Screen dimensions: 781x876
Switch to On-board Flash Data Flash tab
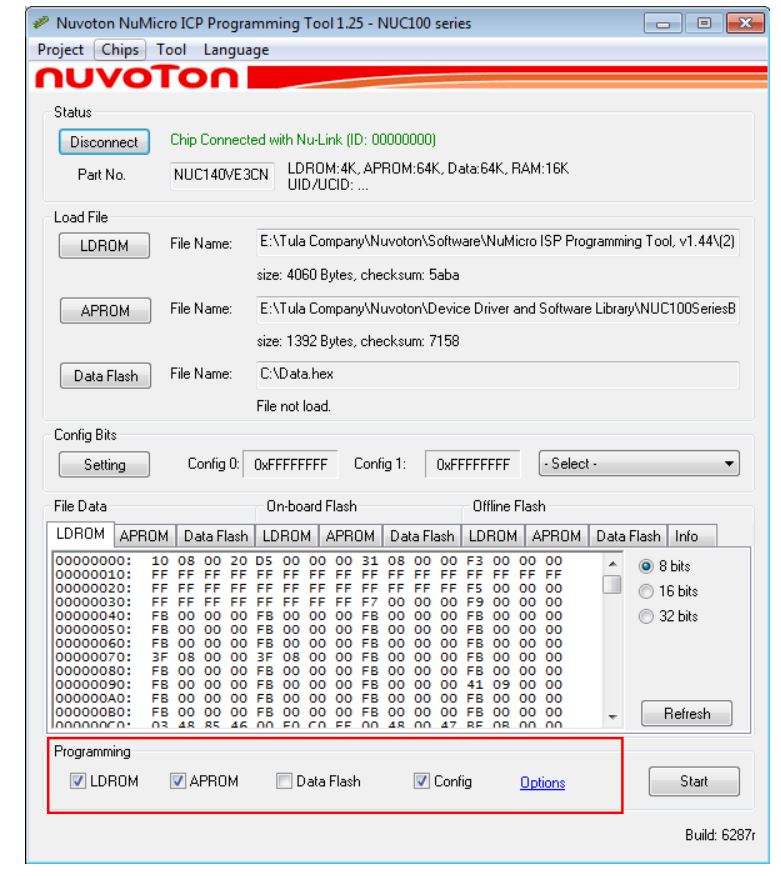click(x=422, y=536)
